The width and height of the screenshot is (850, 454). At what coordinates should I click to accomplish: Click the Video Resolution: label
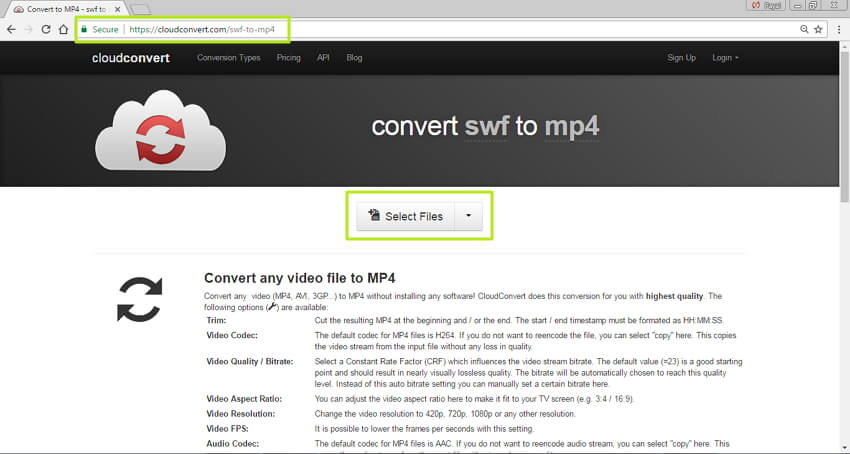click(241, 414)
